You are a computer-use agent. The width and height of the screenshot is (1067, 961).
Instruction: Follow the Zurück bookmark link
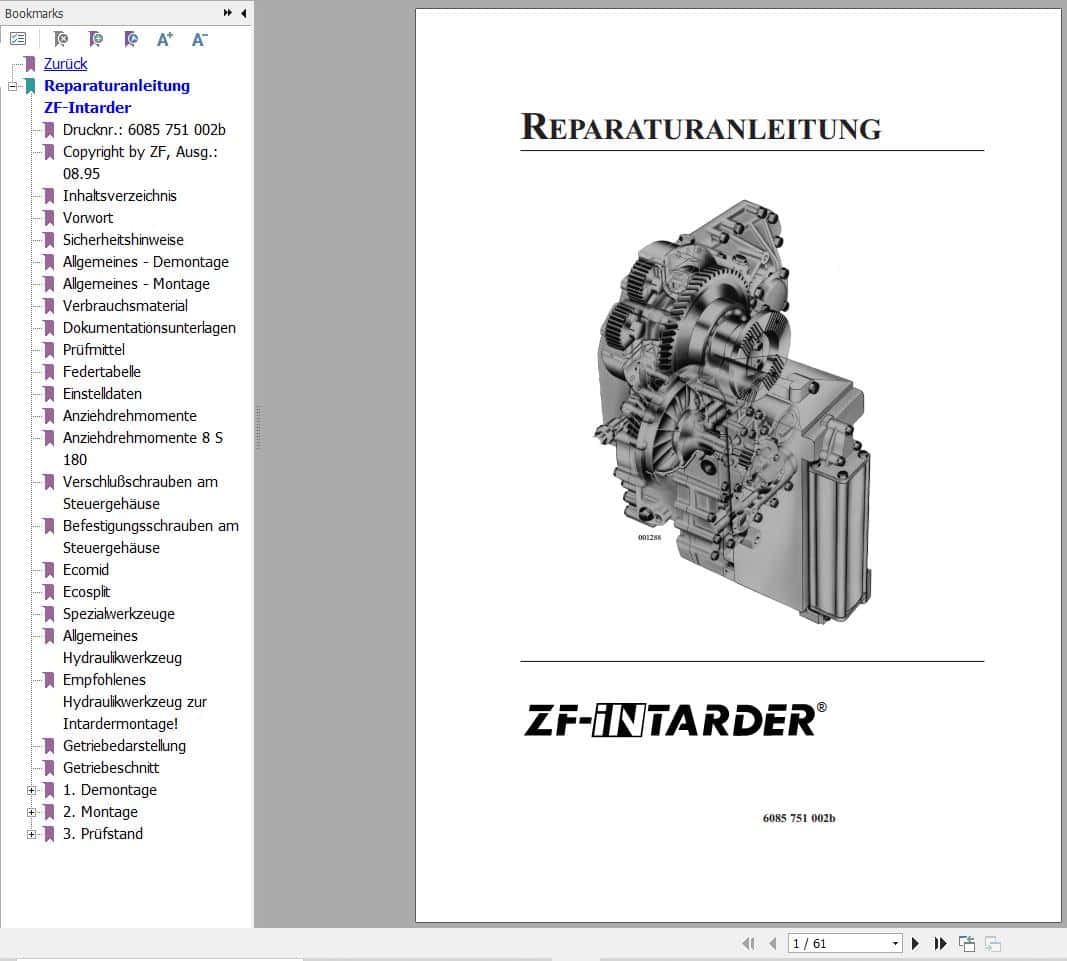65,64
